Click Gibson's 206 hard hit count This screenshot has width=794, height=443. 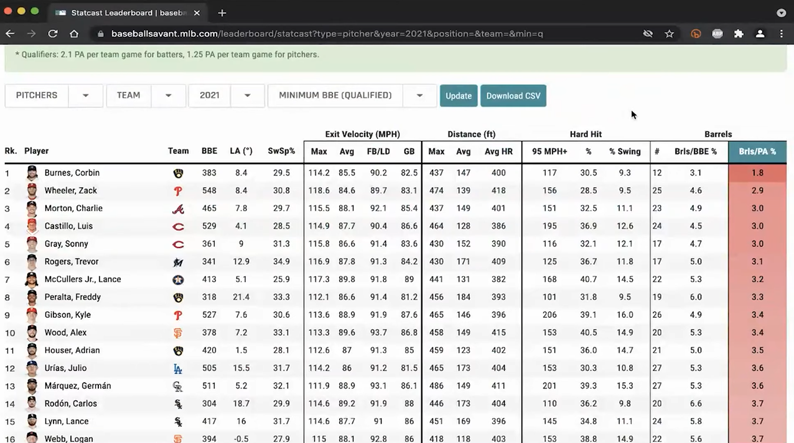pyautogui.click(x=549, y=314)
